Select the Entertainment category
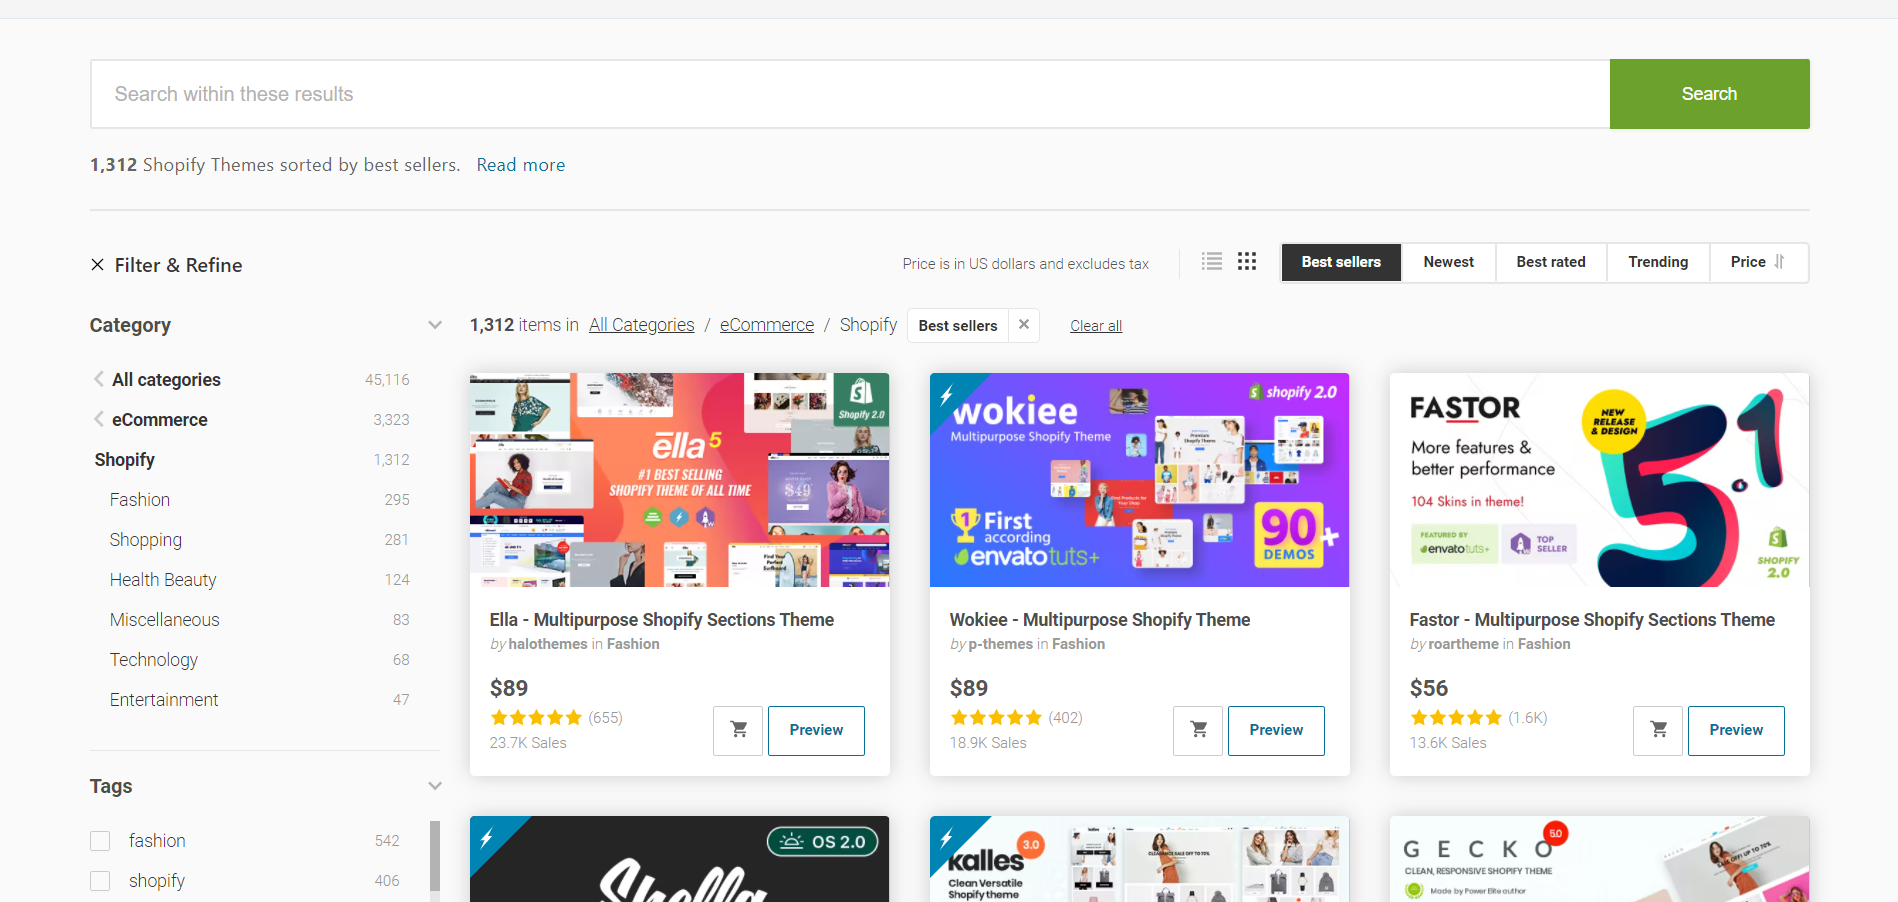 pyautogui.click(x=164, y=700)
